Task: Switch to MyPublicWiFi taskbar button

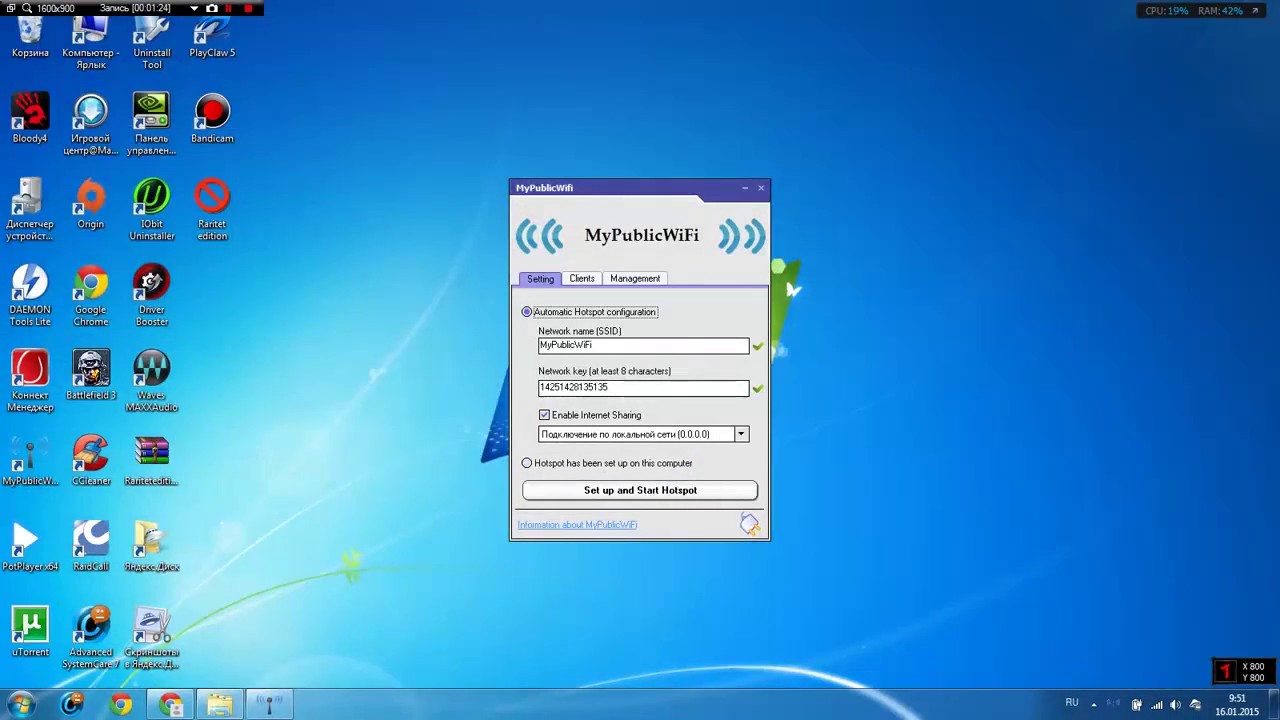Action: pyautogui.click(x=270, y=704)
